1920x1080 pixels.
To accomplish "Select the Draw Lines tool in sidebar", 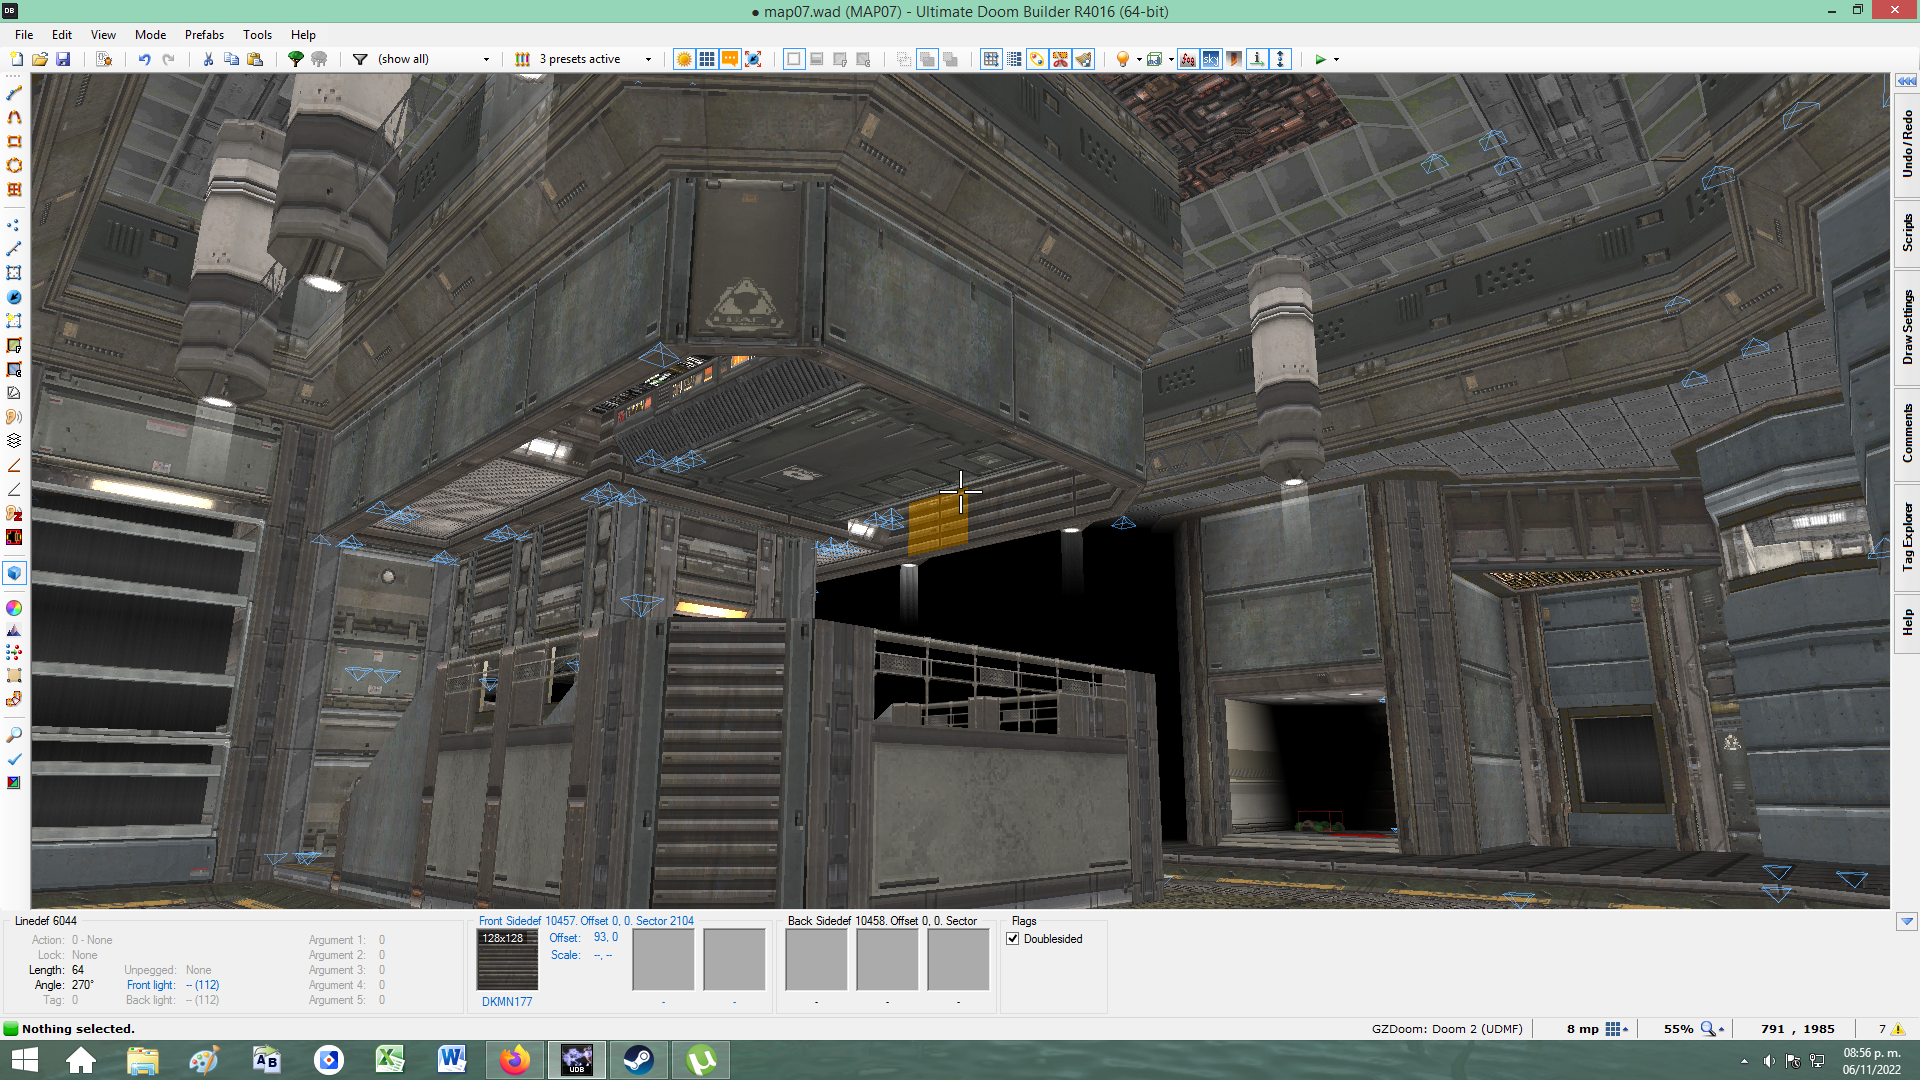I will [x=14, y=93].
